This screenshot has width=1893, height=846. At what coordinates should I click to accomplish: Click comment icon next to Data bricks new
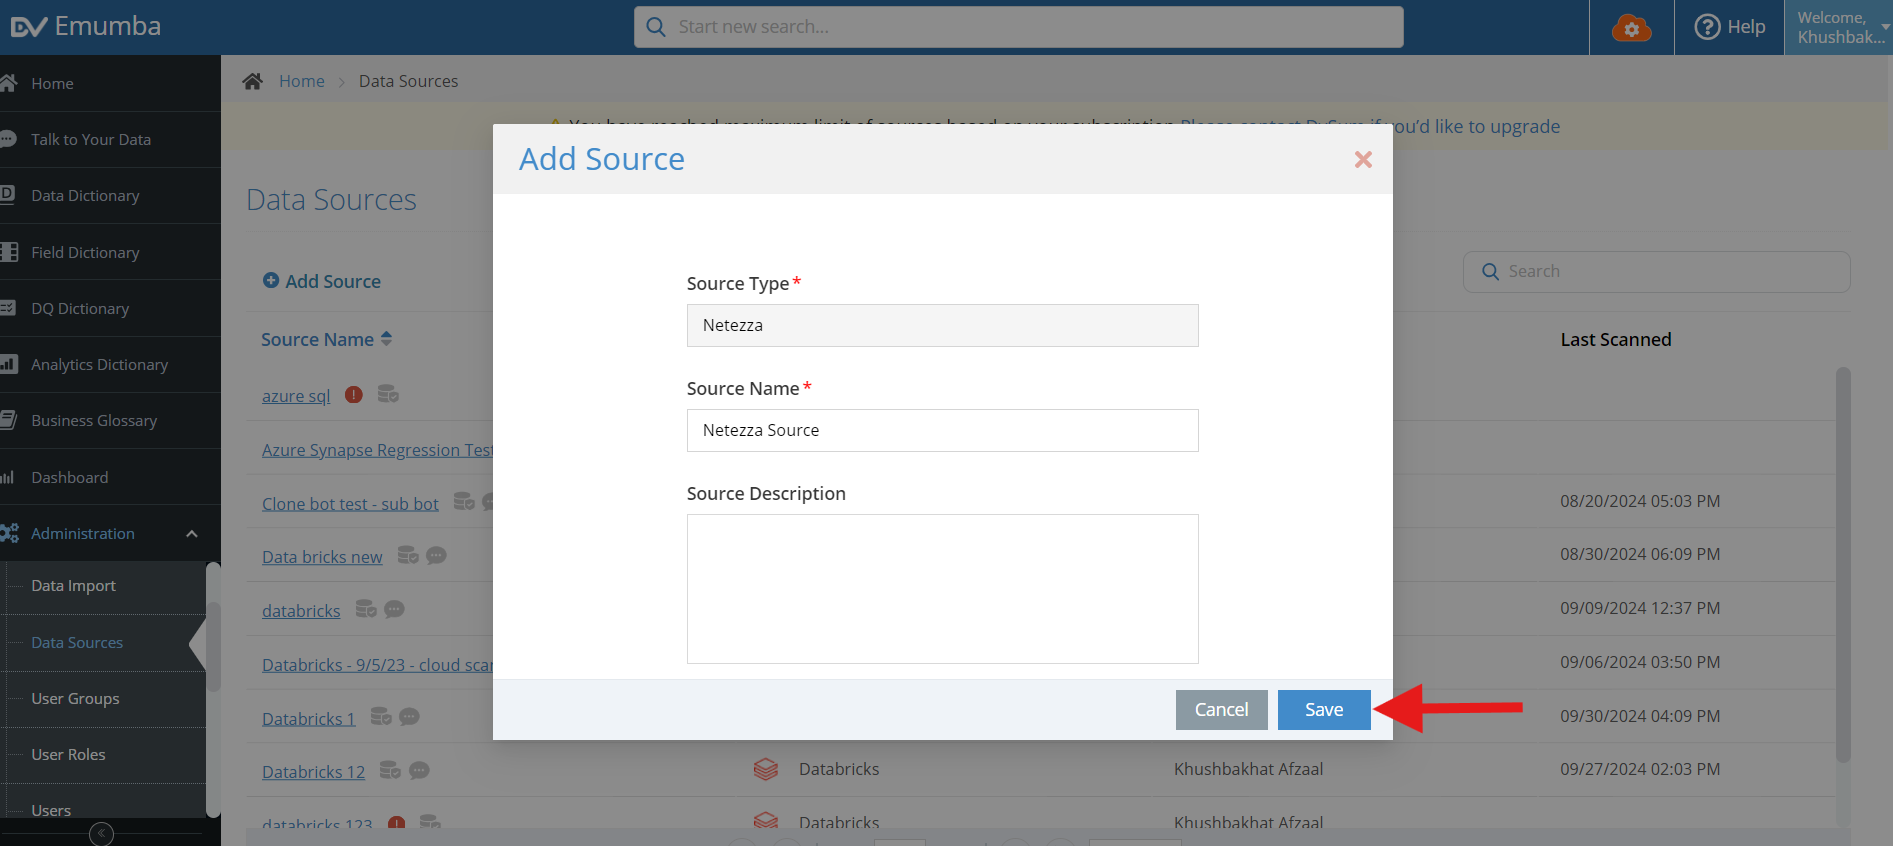click(436, 555)
